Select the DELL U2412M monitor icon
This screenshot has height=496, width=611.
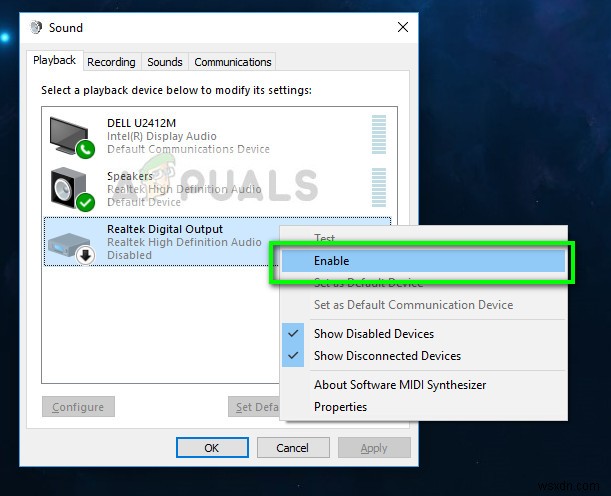[x=69, y=136]
